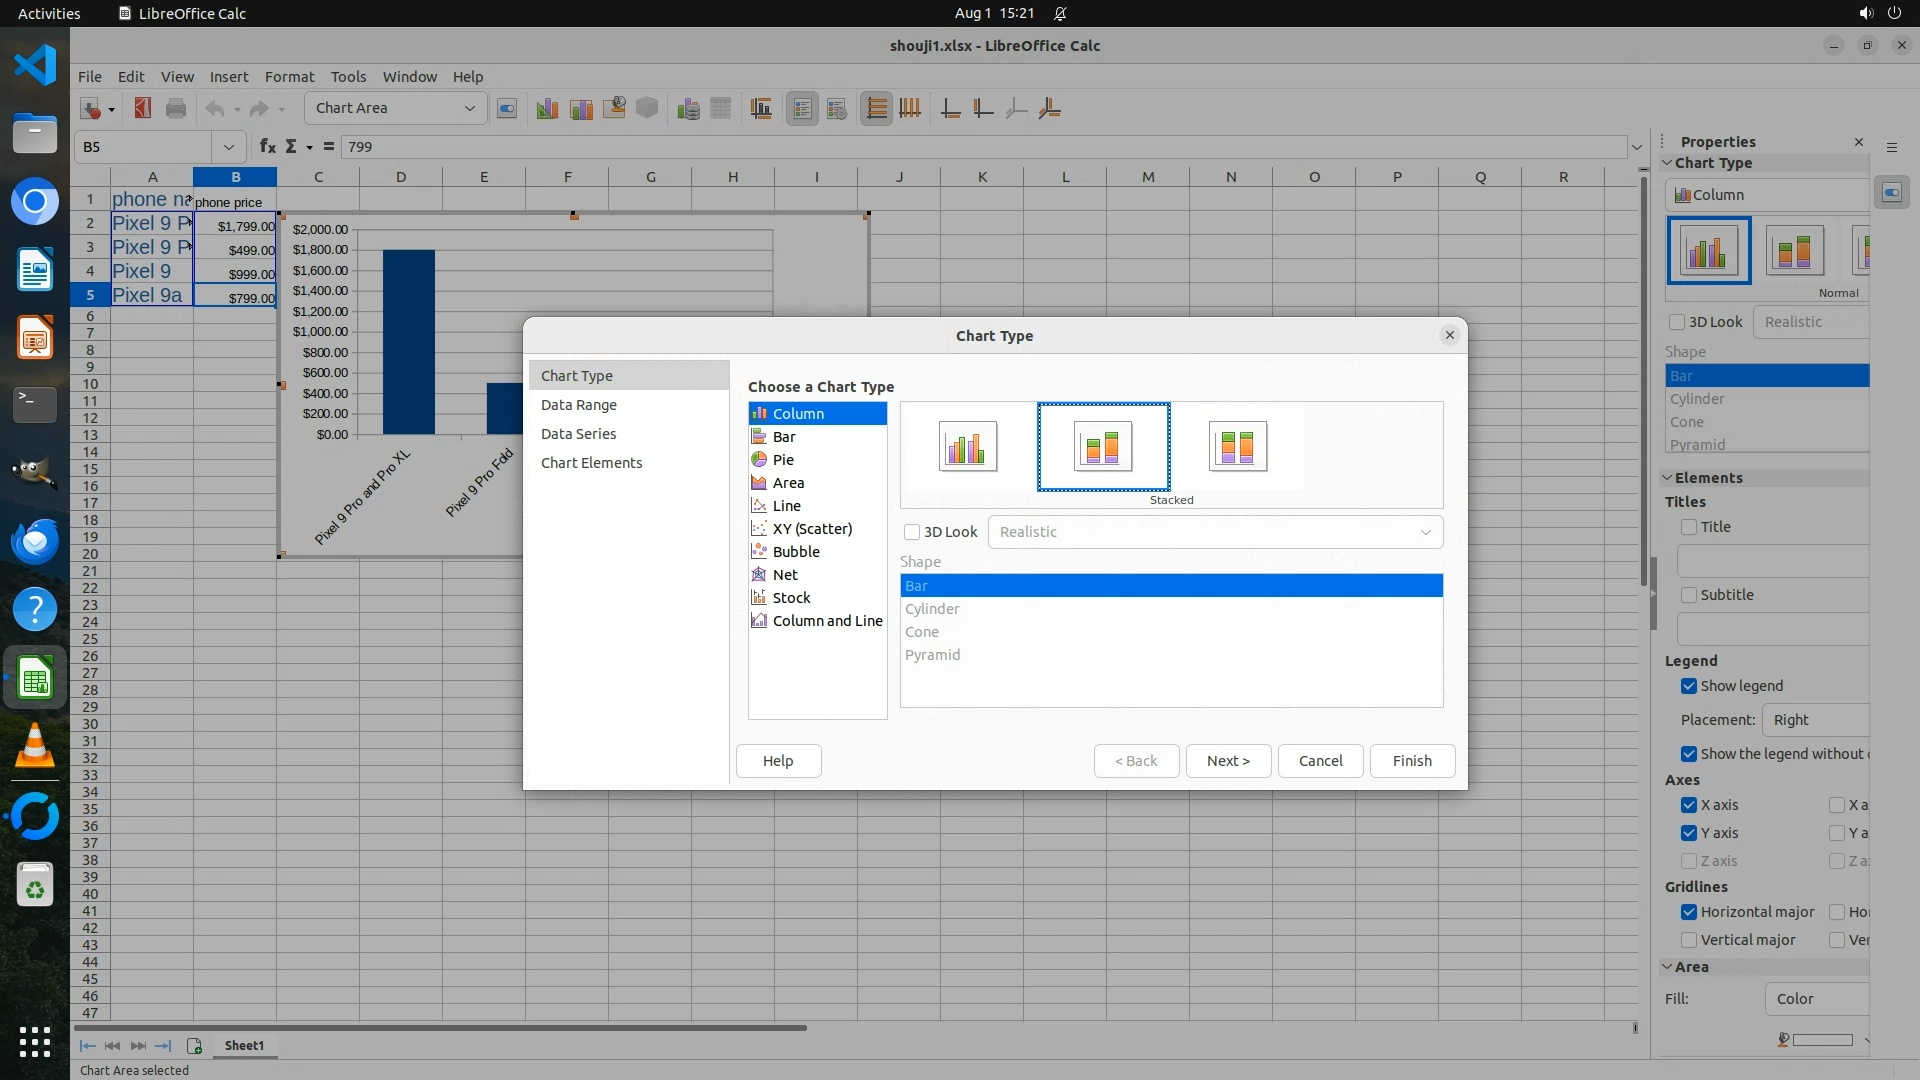Choose the Normal column subtype thumbnail
Viewport: 1920px width, 1080px height.
point(967,446)
